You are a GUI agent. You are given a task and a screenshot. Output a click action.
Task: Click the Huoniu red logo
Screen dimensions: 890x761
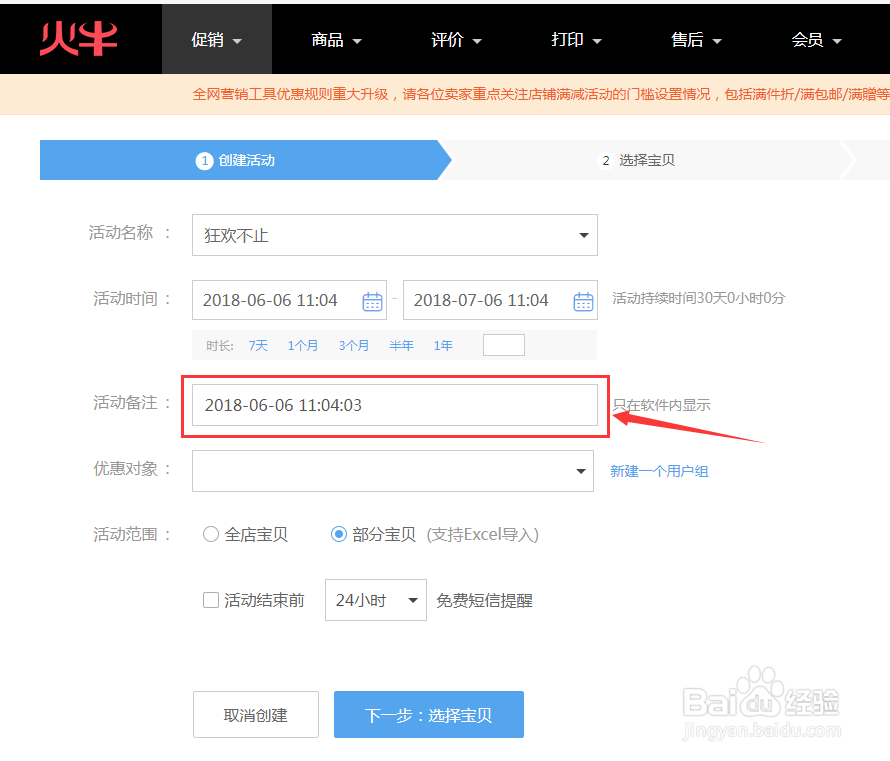(x=78, y=39)
